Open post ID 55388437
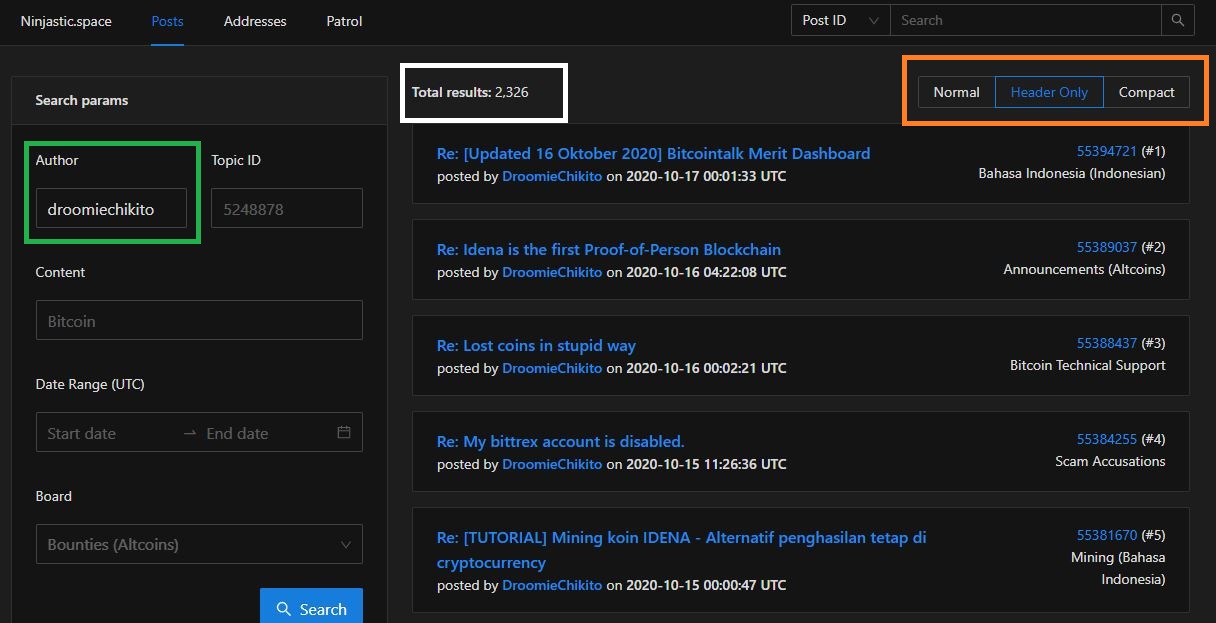Viewport: 1216px width, 623px height. click(x=1107, y=343)
